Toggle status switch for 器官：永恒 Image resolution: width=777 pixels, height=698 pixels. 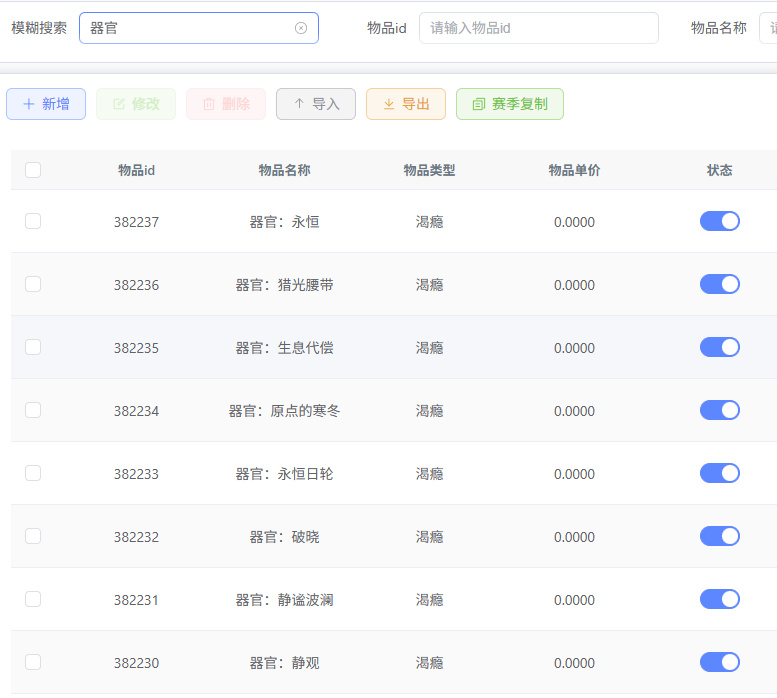(719, 221)
